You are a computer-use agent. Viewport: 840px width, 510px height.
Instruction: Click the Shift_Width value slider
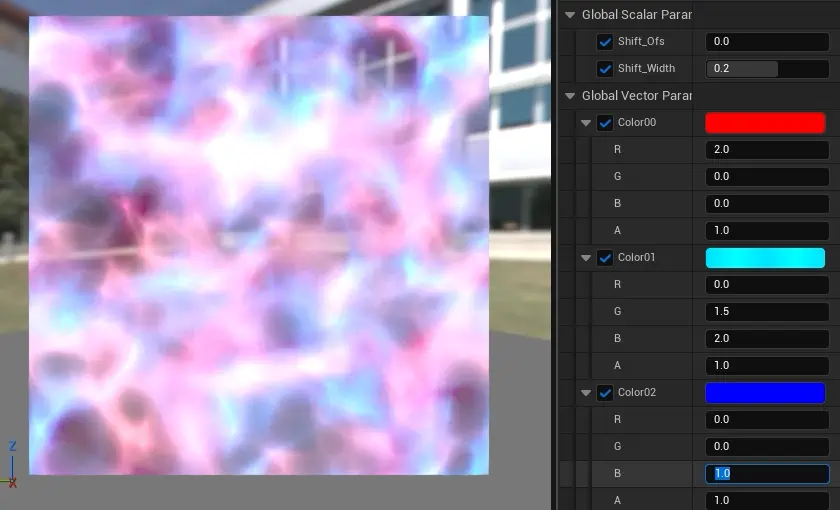coord(767,69)
